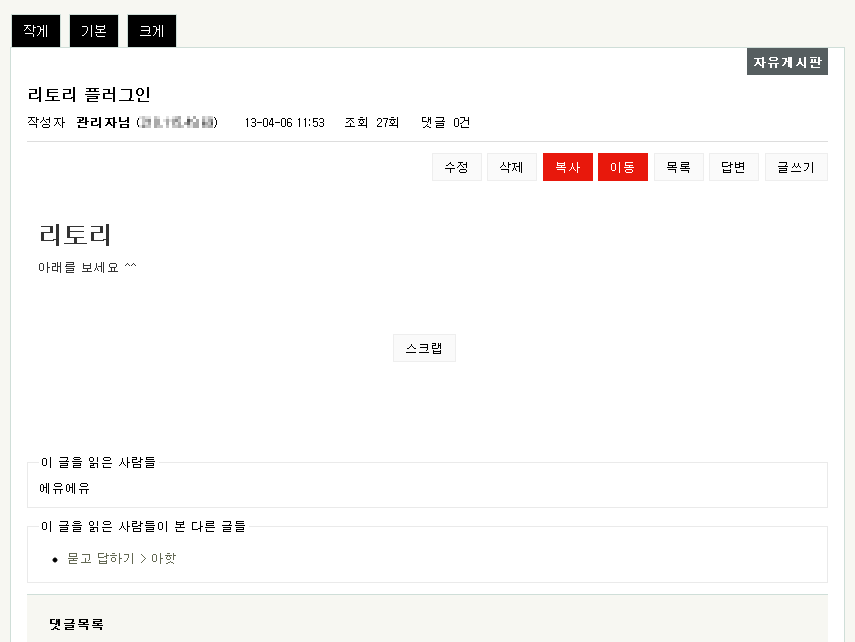The width and height of the screenshot is (855, 642).
Task: Click the post title 리토리 플러그인
Action: tap(89, 95)
